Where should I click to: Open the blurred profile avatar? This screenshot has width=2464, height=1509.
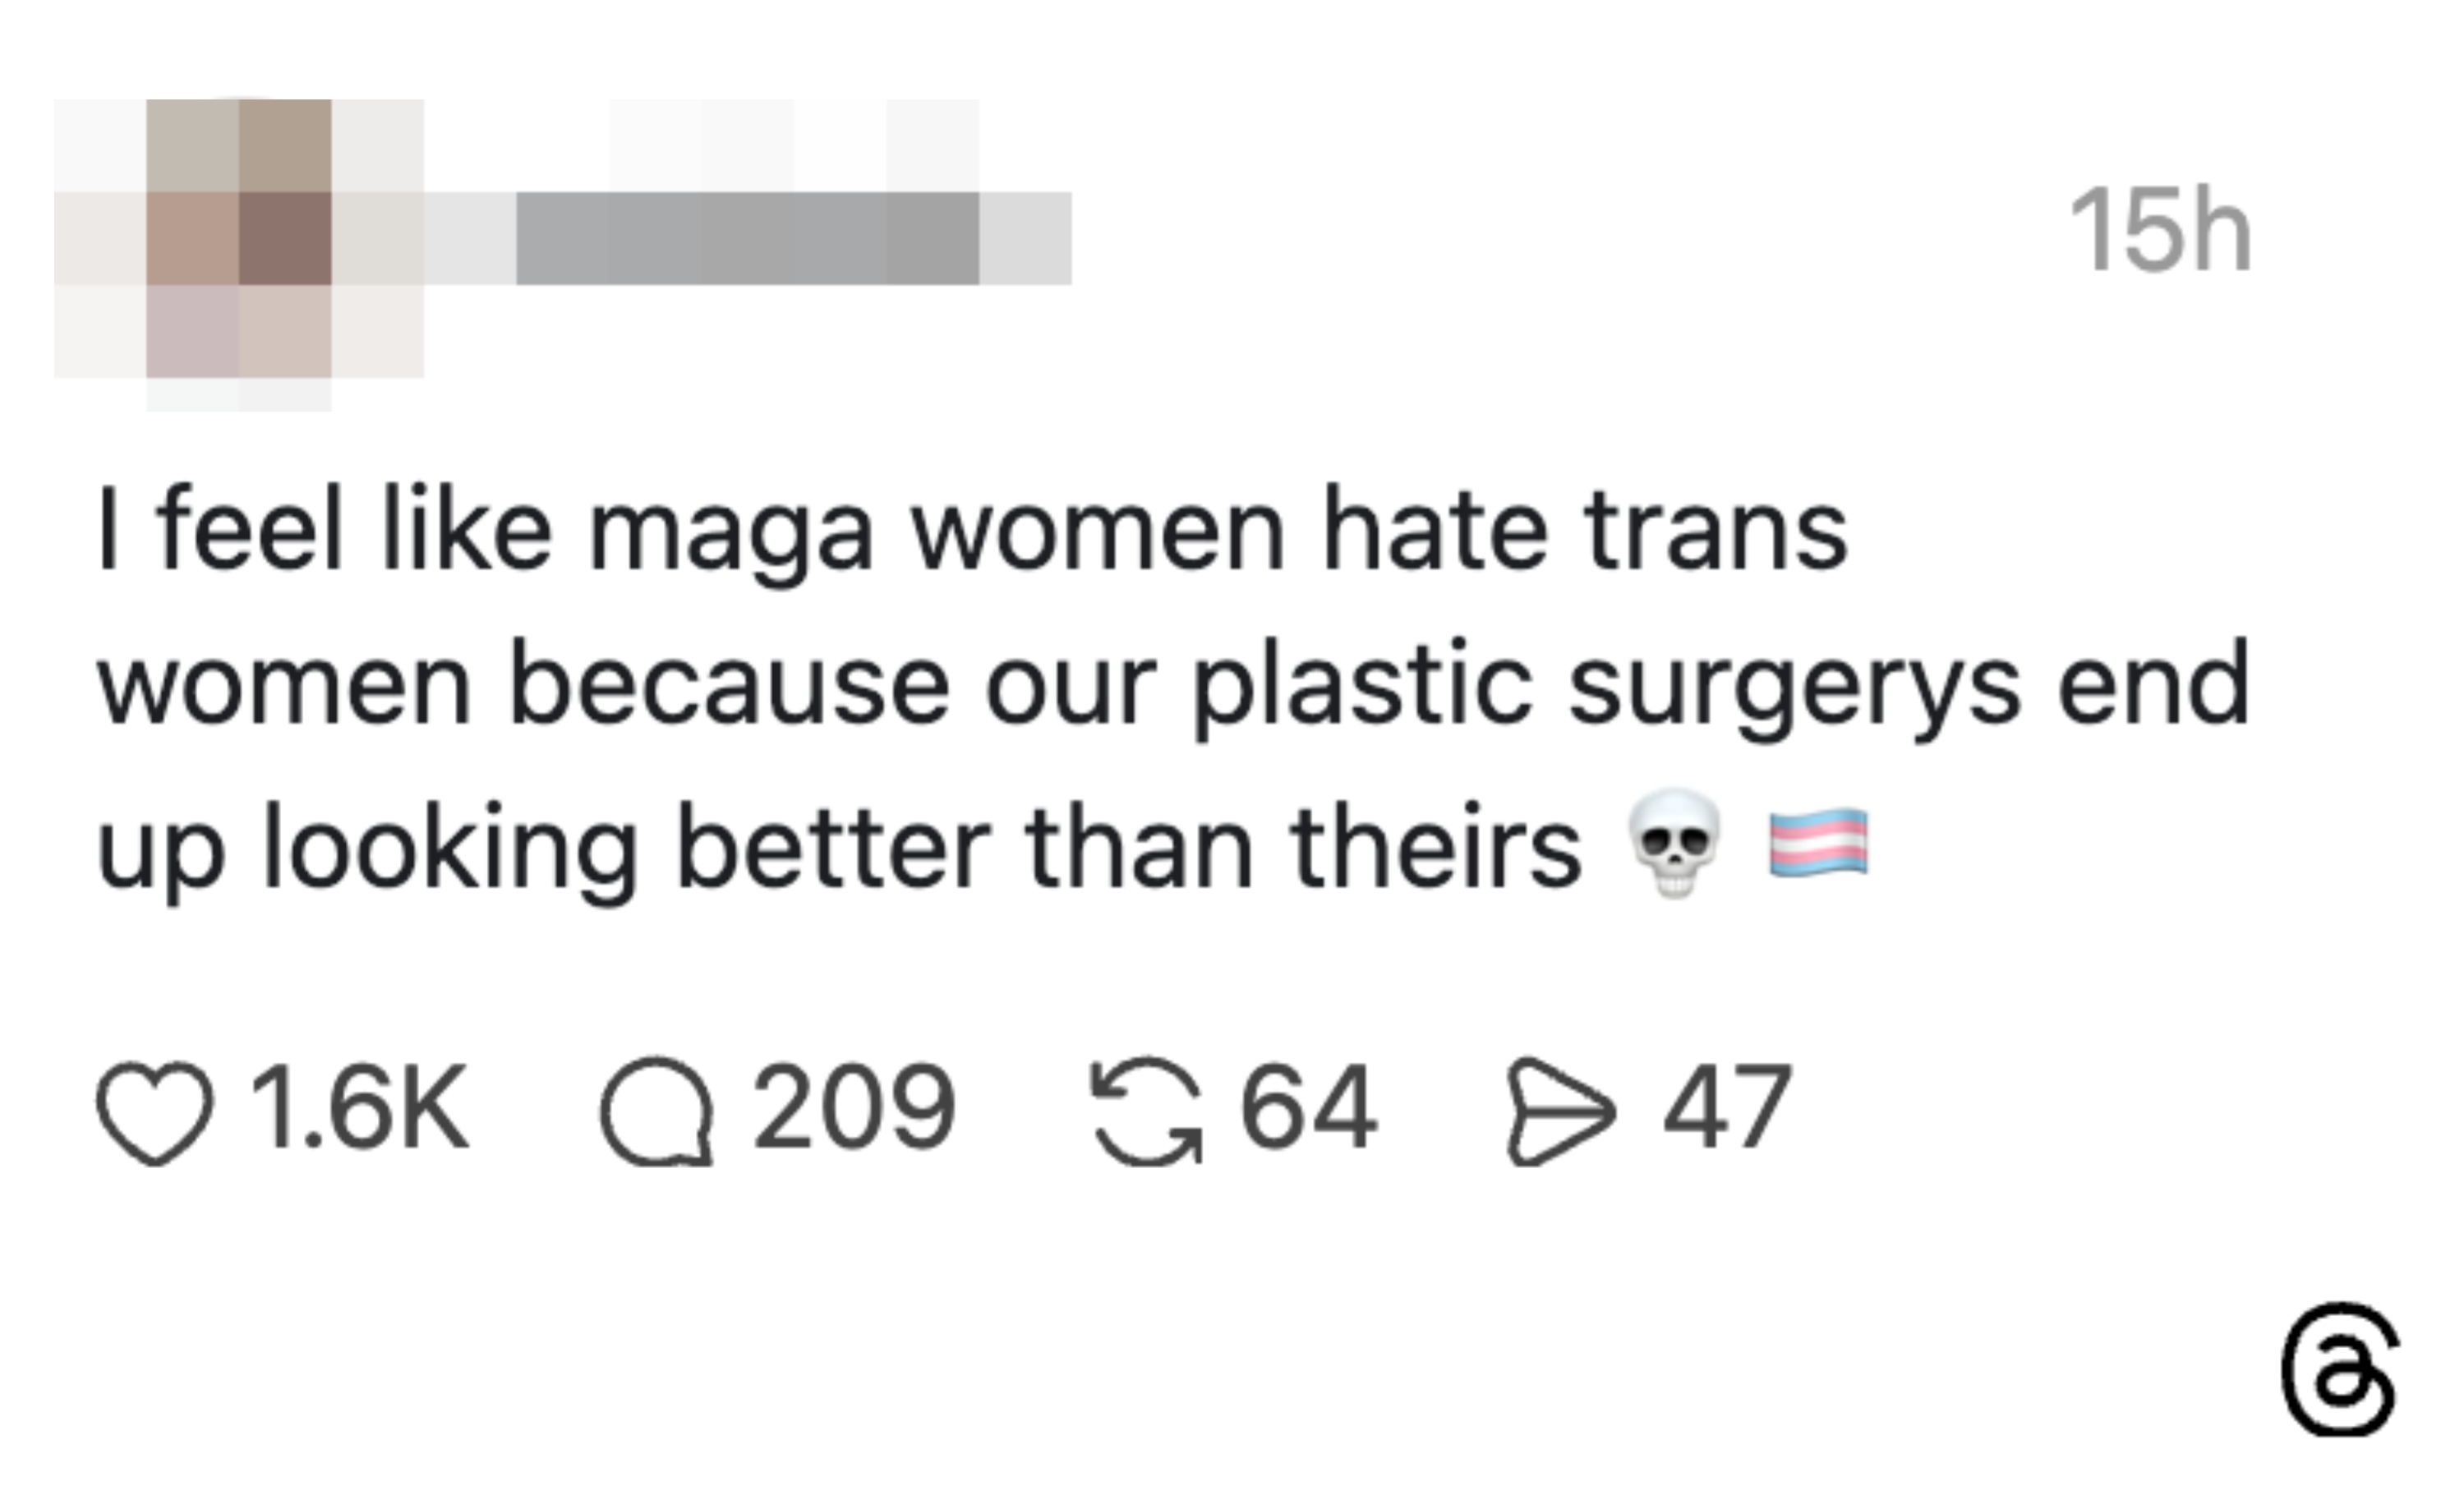(x=239, y=240)
